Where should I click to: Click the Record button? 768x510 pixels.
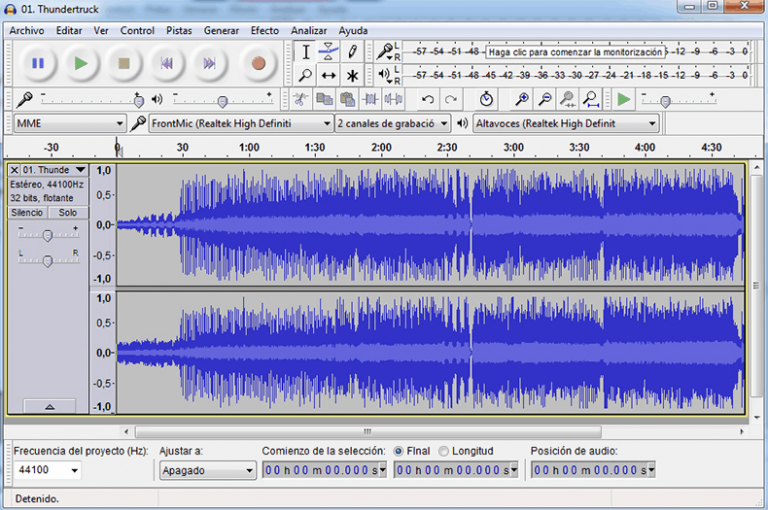pyautogui.click(x=258, y=63)
